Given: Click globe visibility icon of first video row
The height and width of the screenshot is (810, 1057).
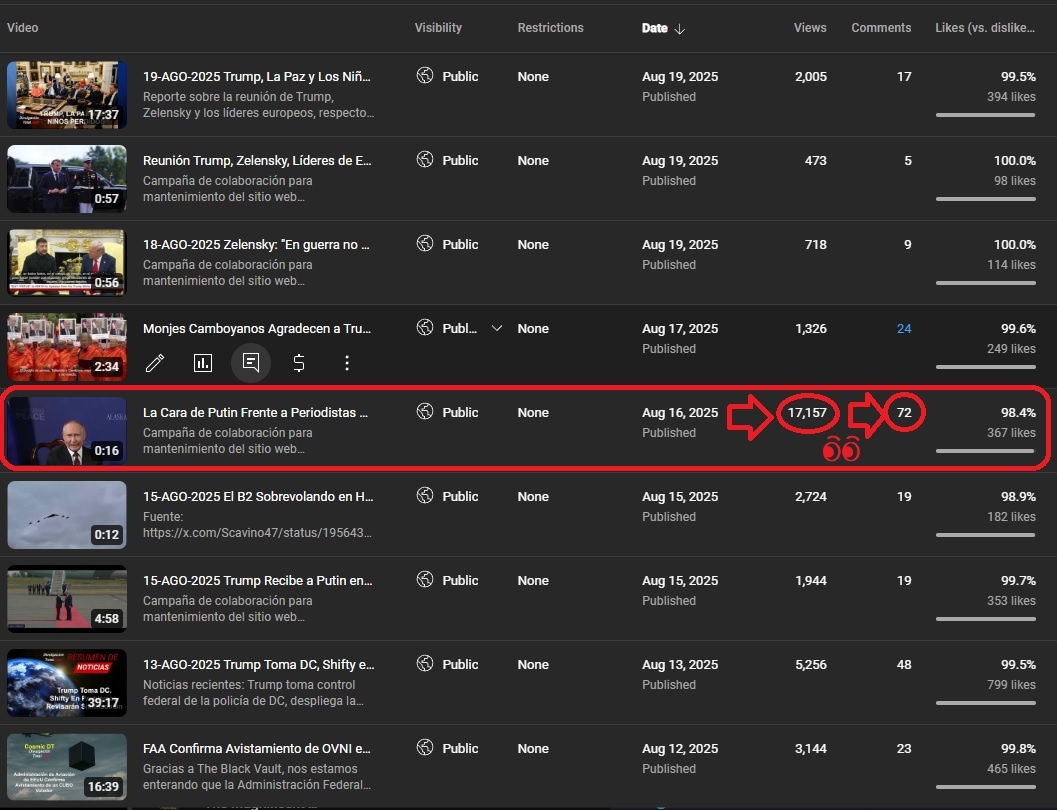Looking at the screenshot, I should pyautogui.click(x=425, y=75).
